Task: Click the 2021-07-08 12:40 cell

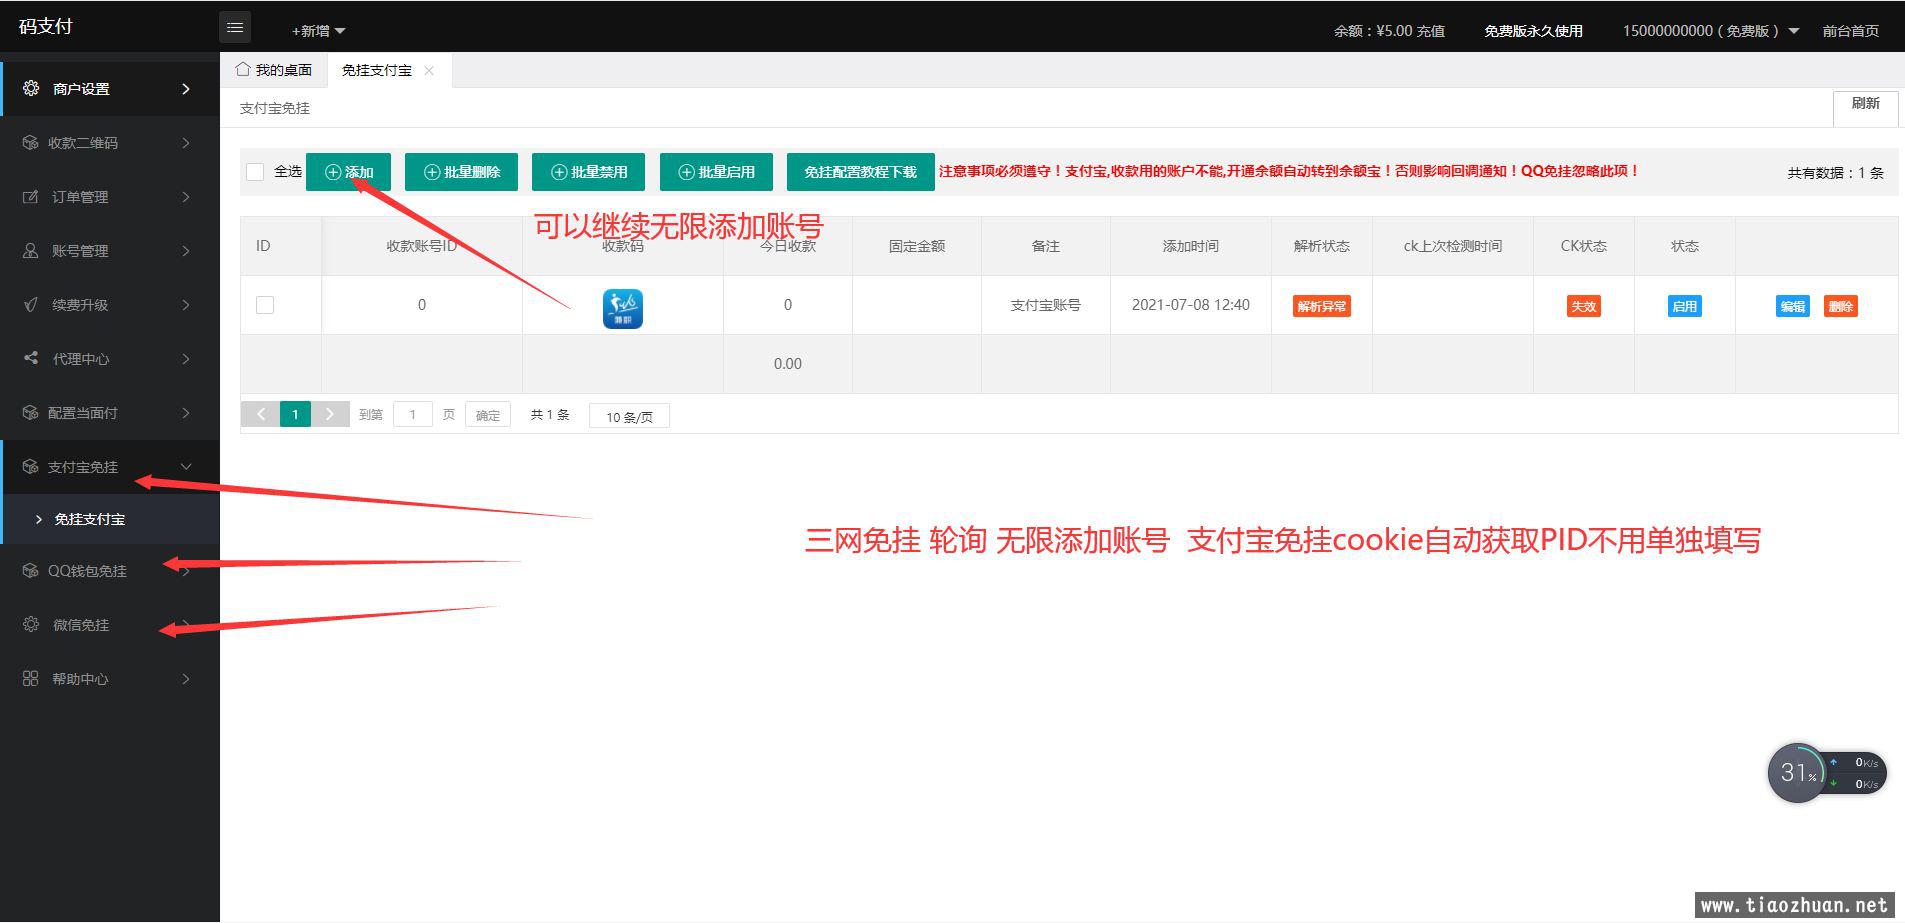Action: pyautogui.click(x=1190, y=305)
